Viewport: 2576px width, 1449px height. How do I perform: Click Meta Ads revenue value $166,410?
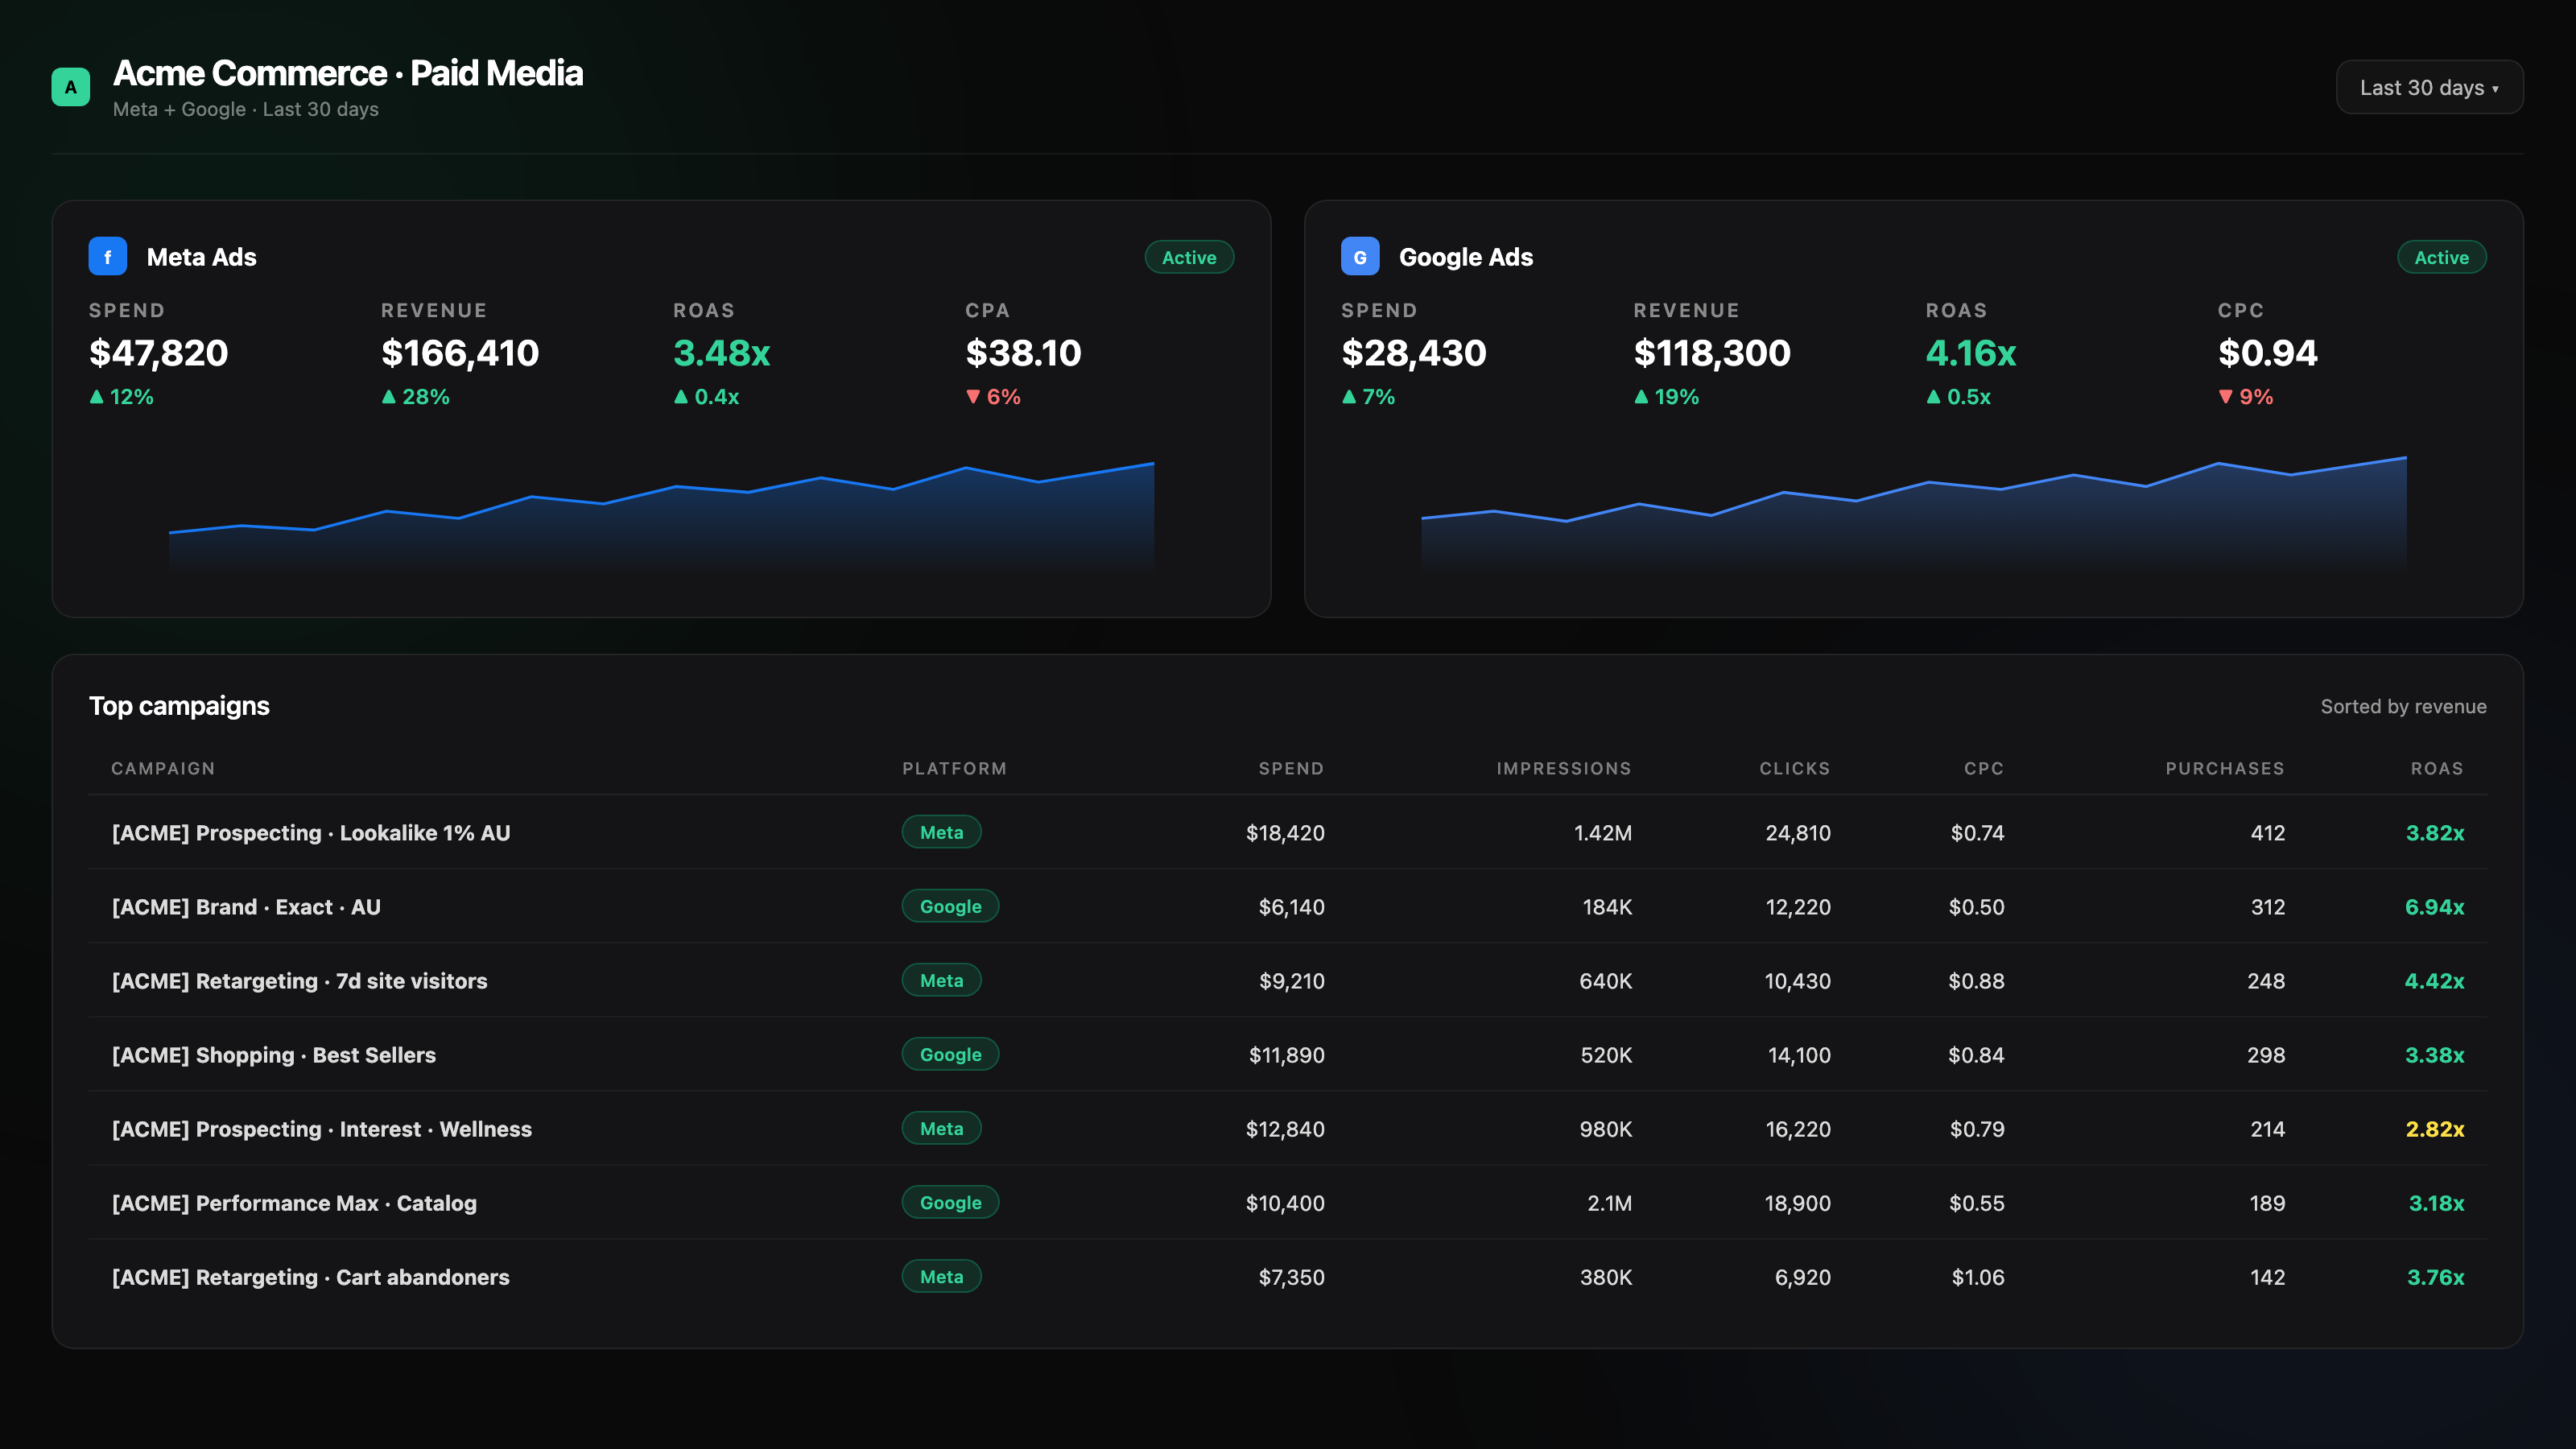(459, 352)
